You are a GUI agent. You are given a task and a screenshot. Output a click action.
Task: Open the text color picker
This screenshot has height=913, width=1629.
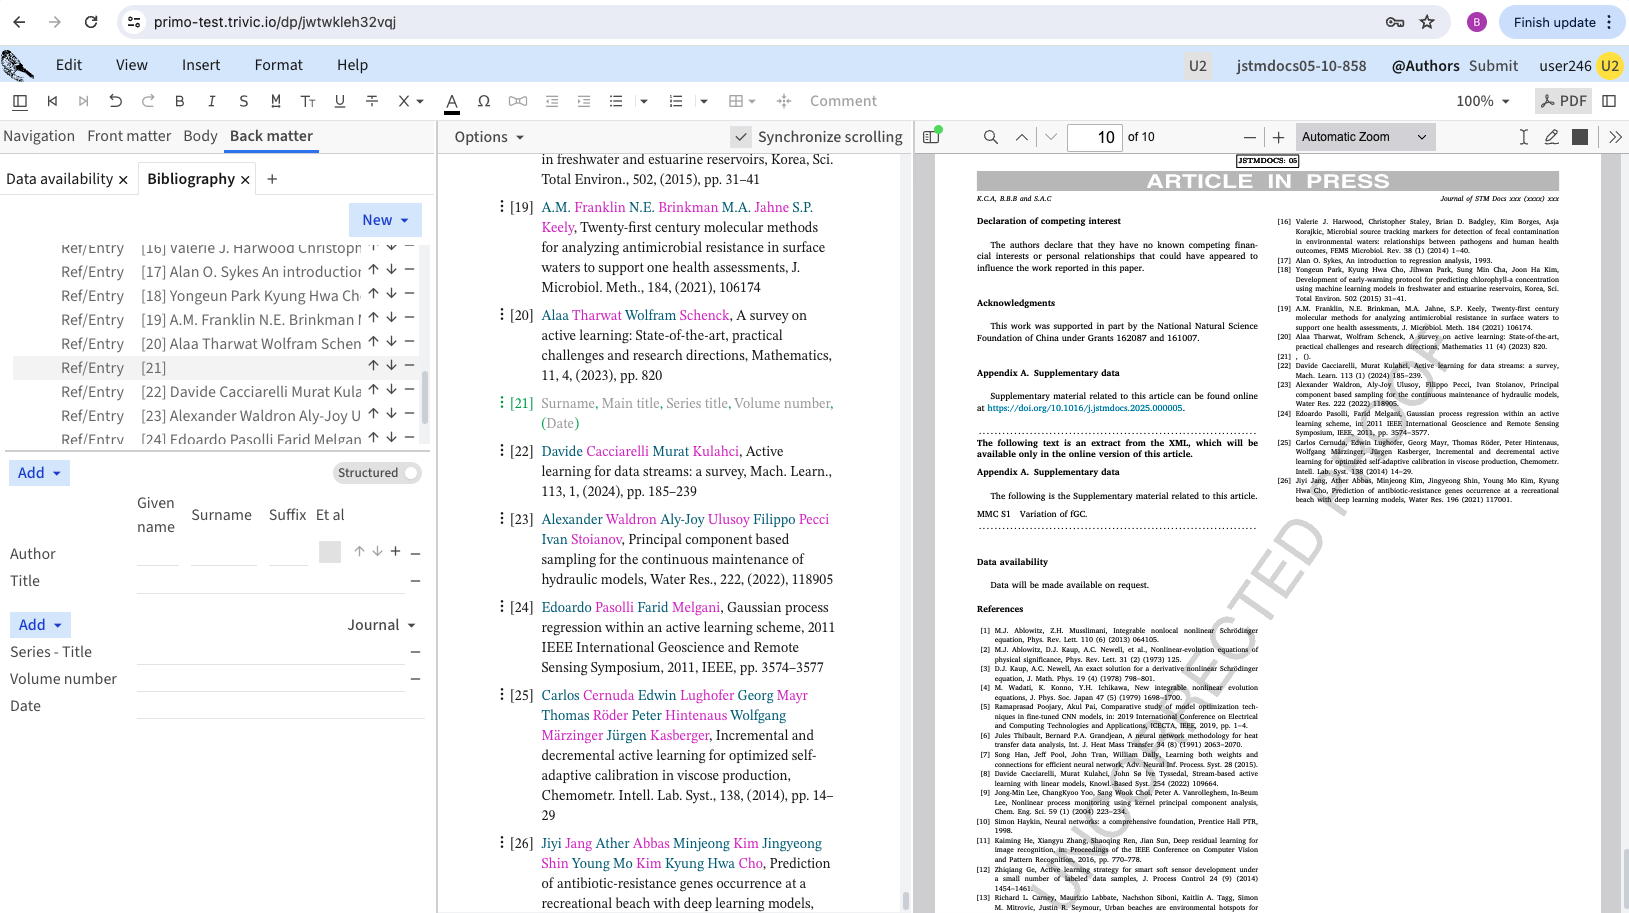[452, 101]
